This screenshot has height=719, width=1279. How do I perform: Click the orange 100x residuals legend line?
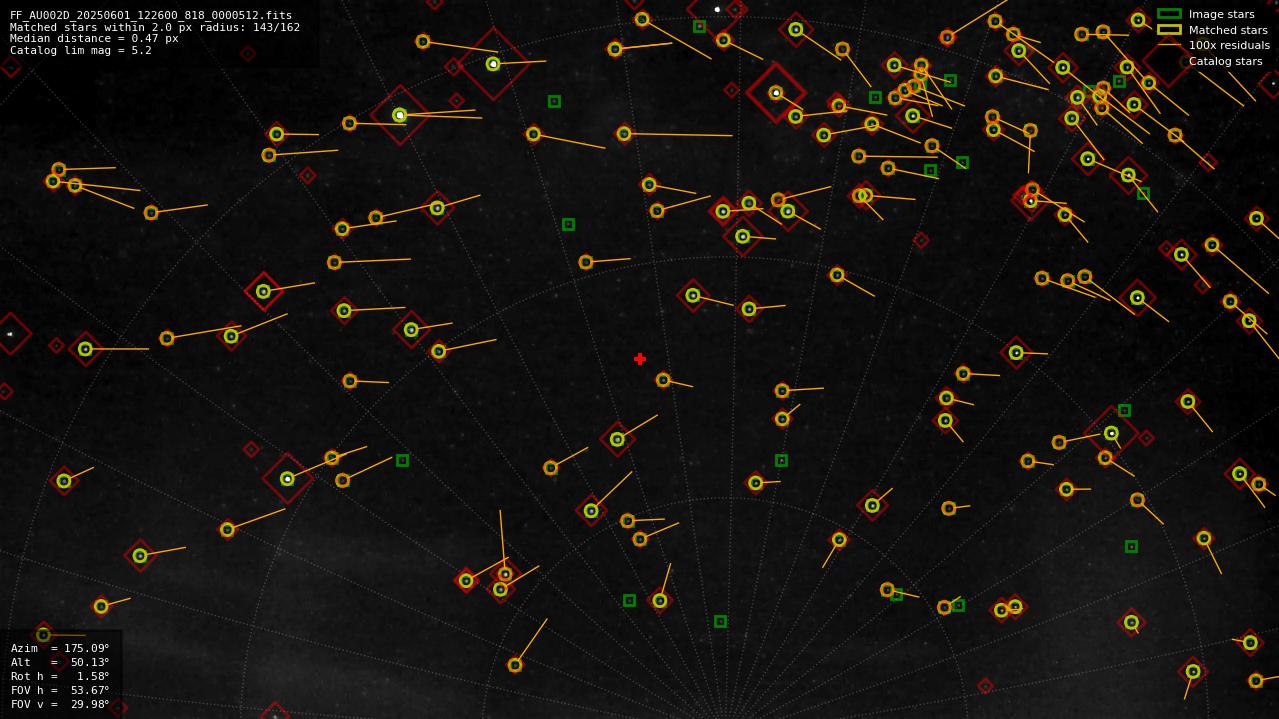pyautogui.click(x=1169, y=45)
